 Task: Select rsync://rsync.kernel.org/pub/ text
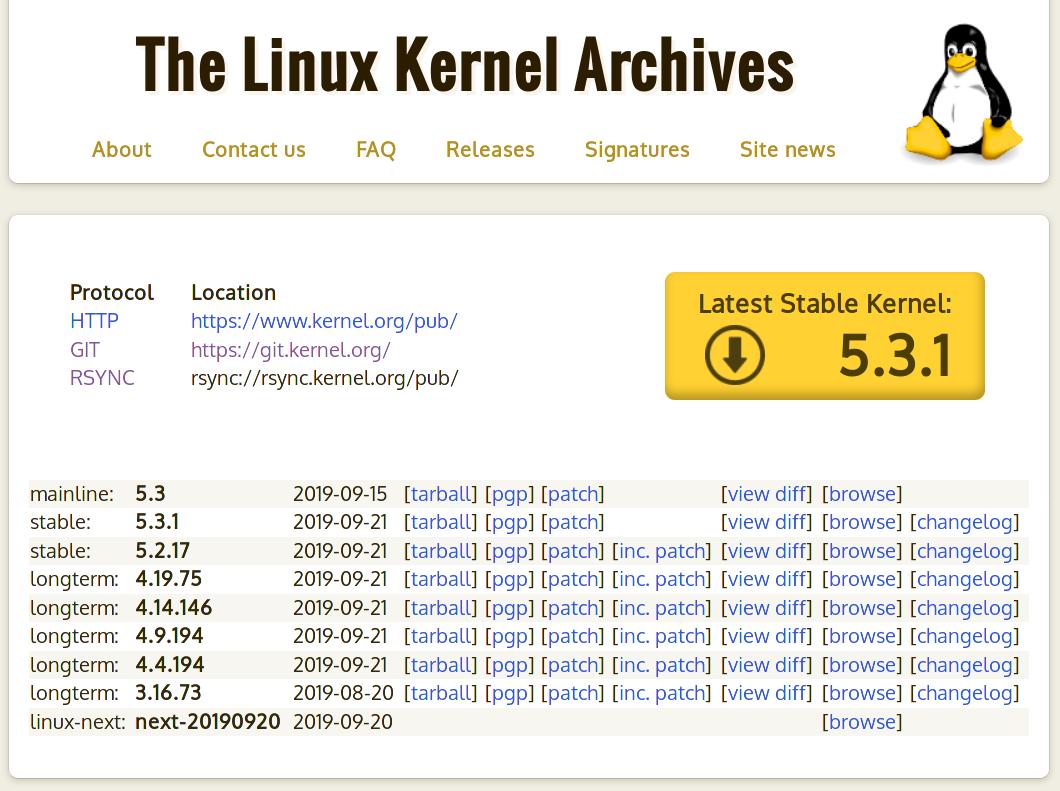[x=324, y=377]
